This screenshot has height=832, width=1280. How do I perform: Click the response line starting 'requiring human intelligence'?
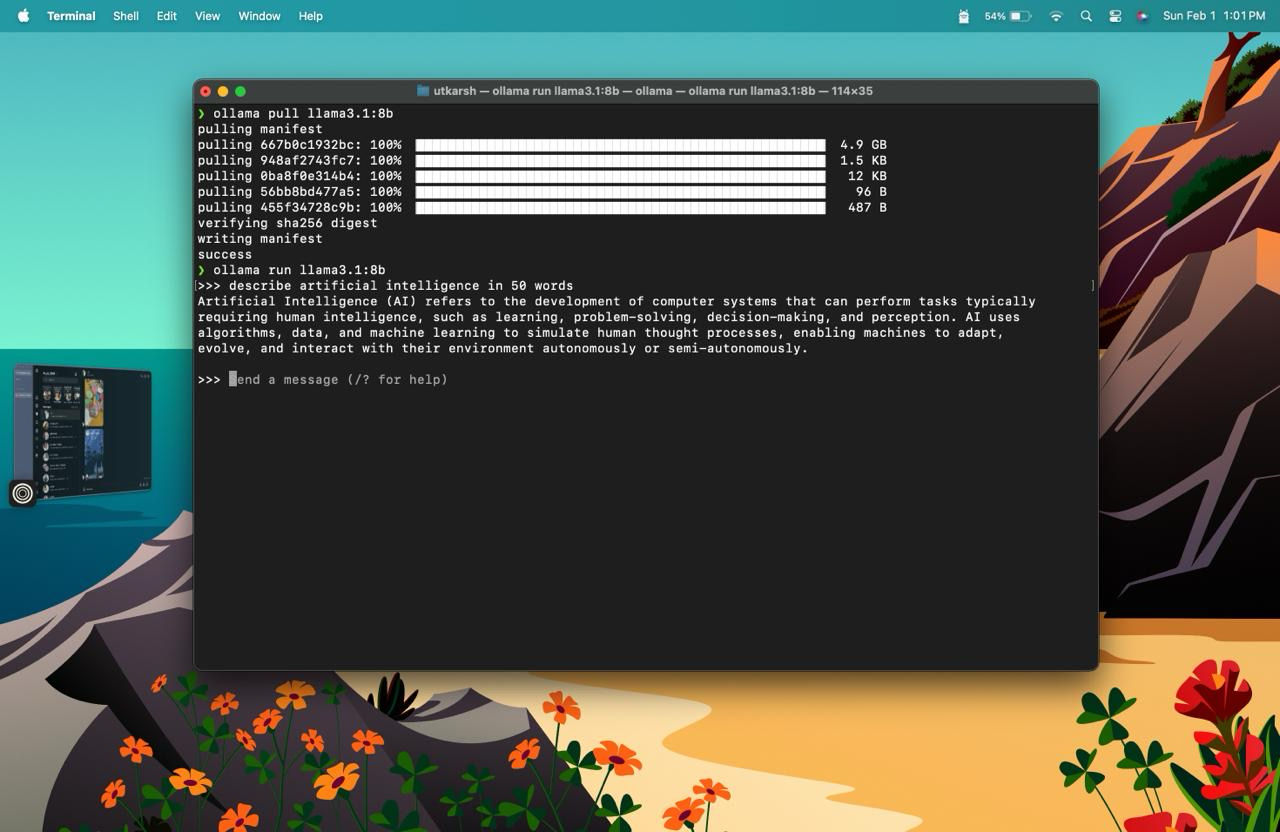608,317
